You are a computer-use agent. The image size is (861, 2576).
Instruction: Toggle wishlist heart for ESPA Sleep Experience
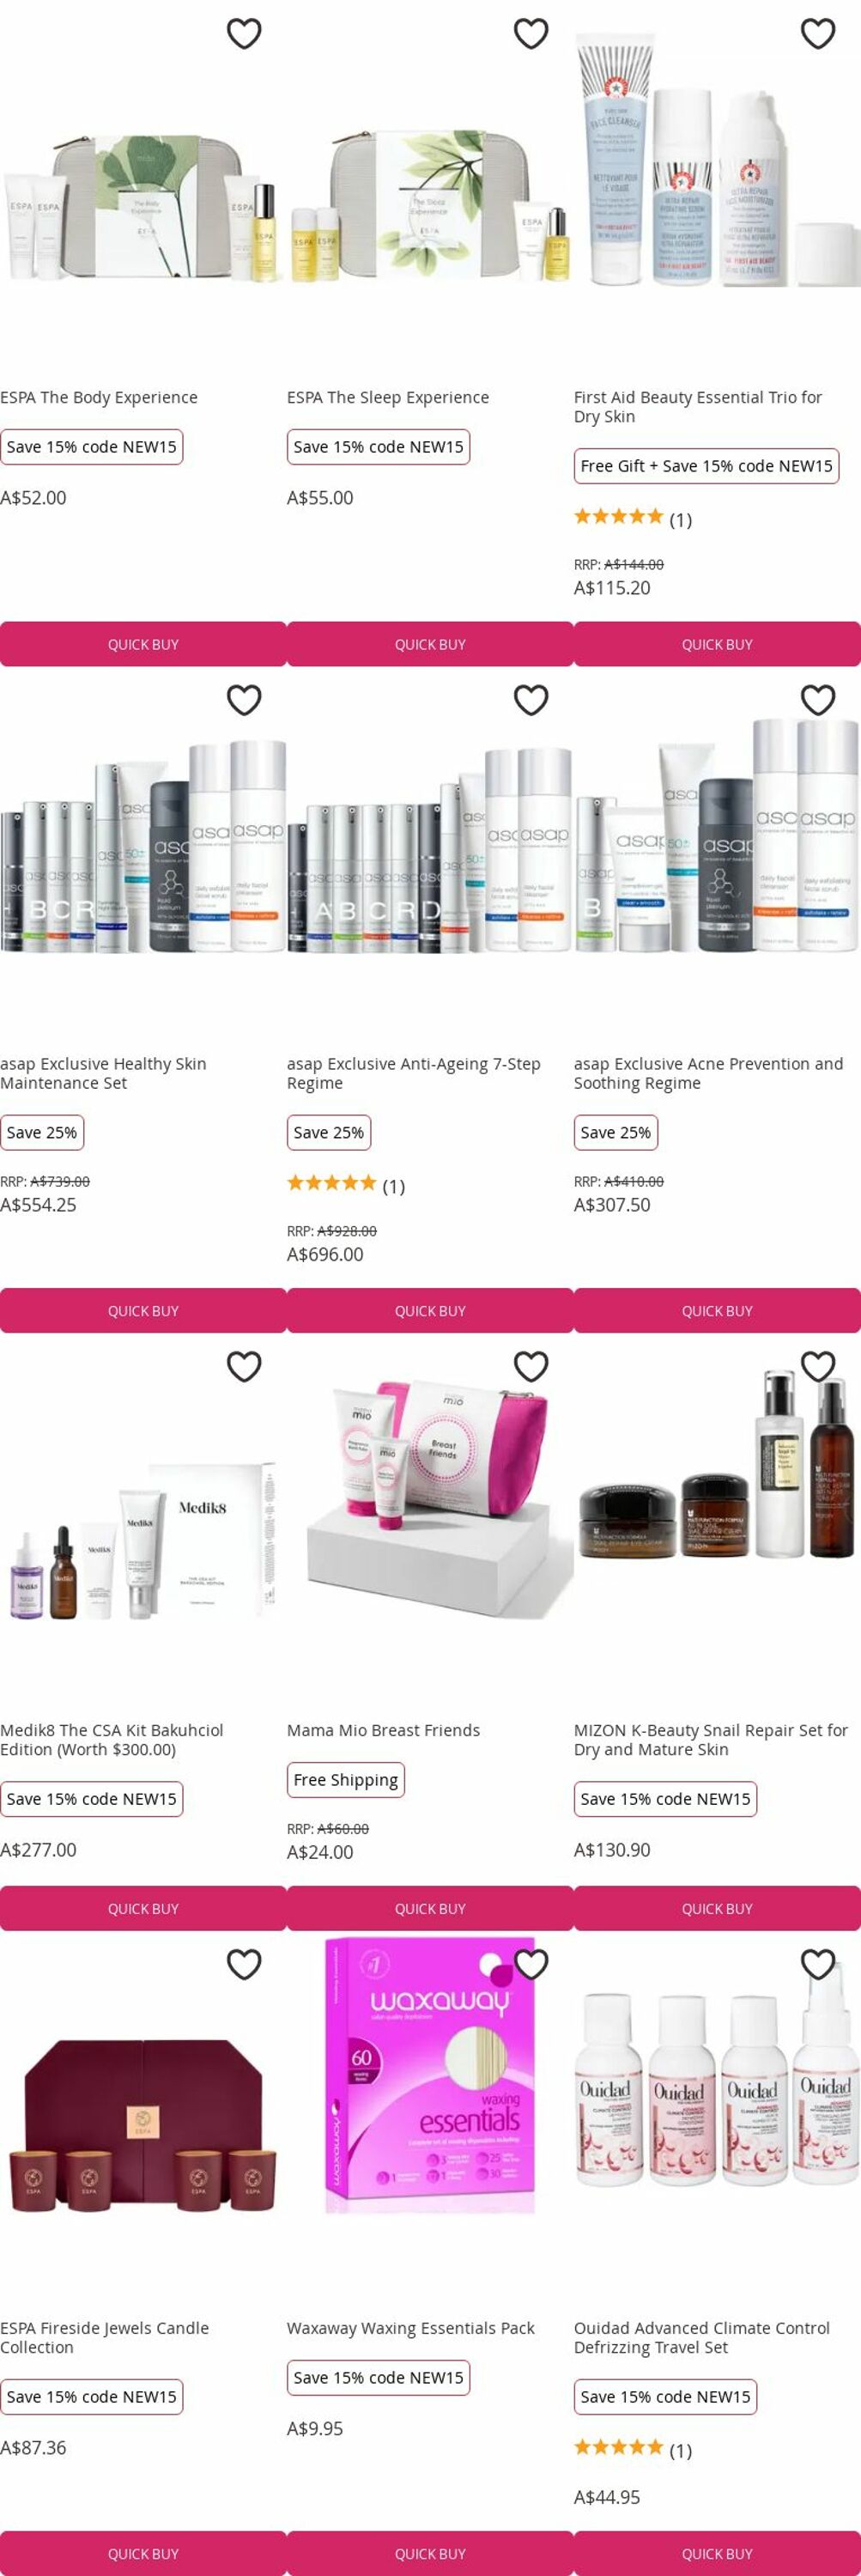(x=531, y=34)
